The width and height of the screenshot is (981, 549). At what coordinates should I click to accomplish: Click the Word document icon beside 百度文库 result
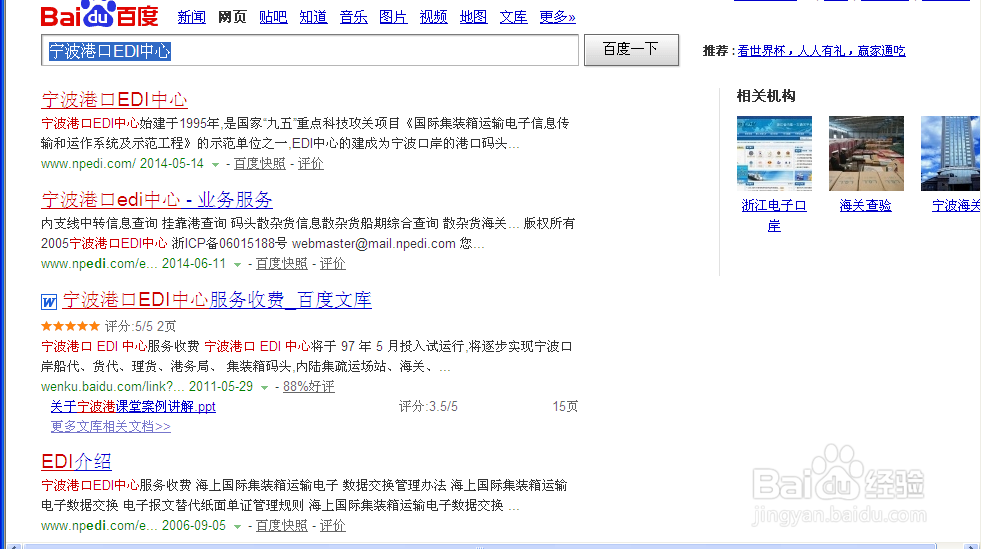pos(49,302)
